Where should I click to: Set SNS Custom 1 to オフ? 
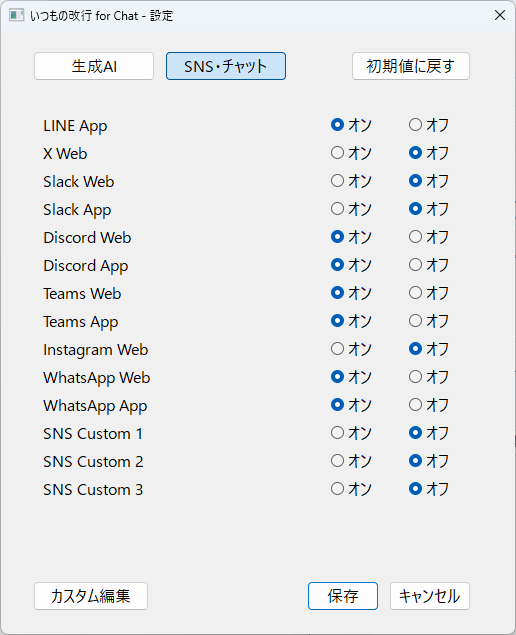pyautogui.click(x=429, y=433)
